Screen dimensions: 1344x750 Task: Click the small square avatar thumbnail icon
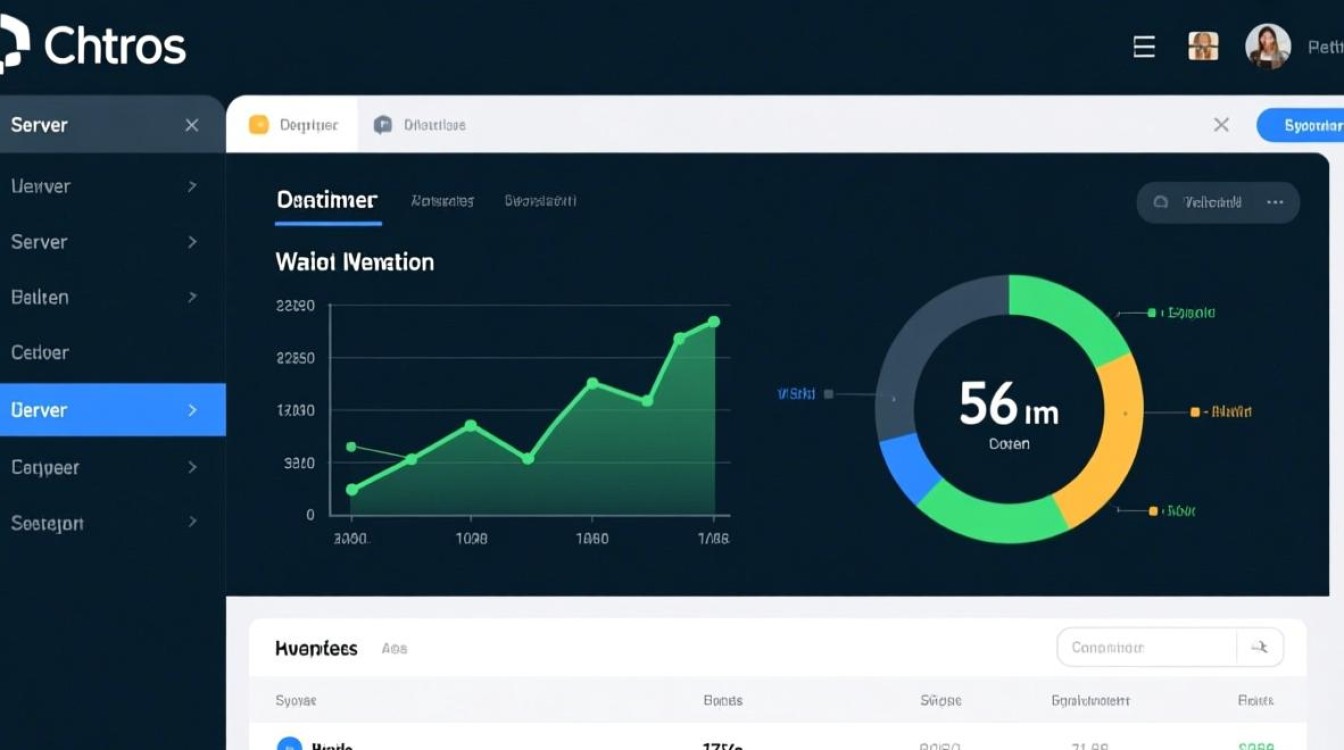click(1203, 46)
